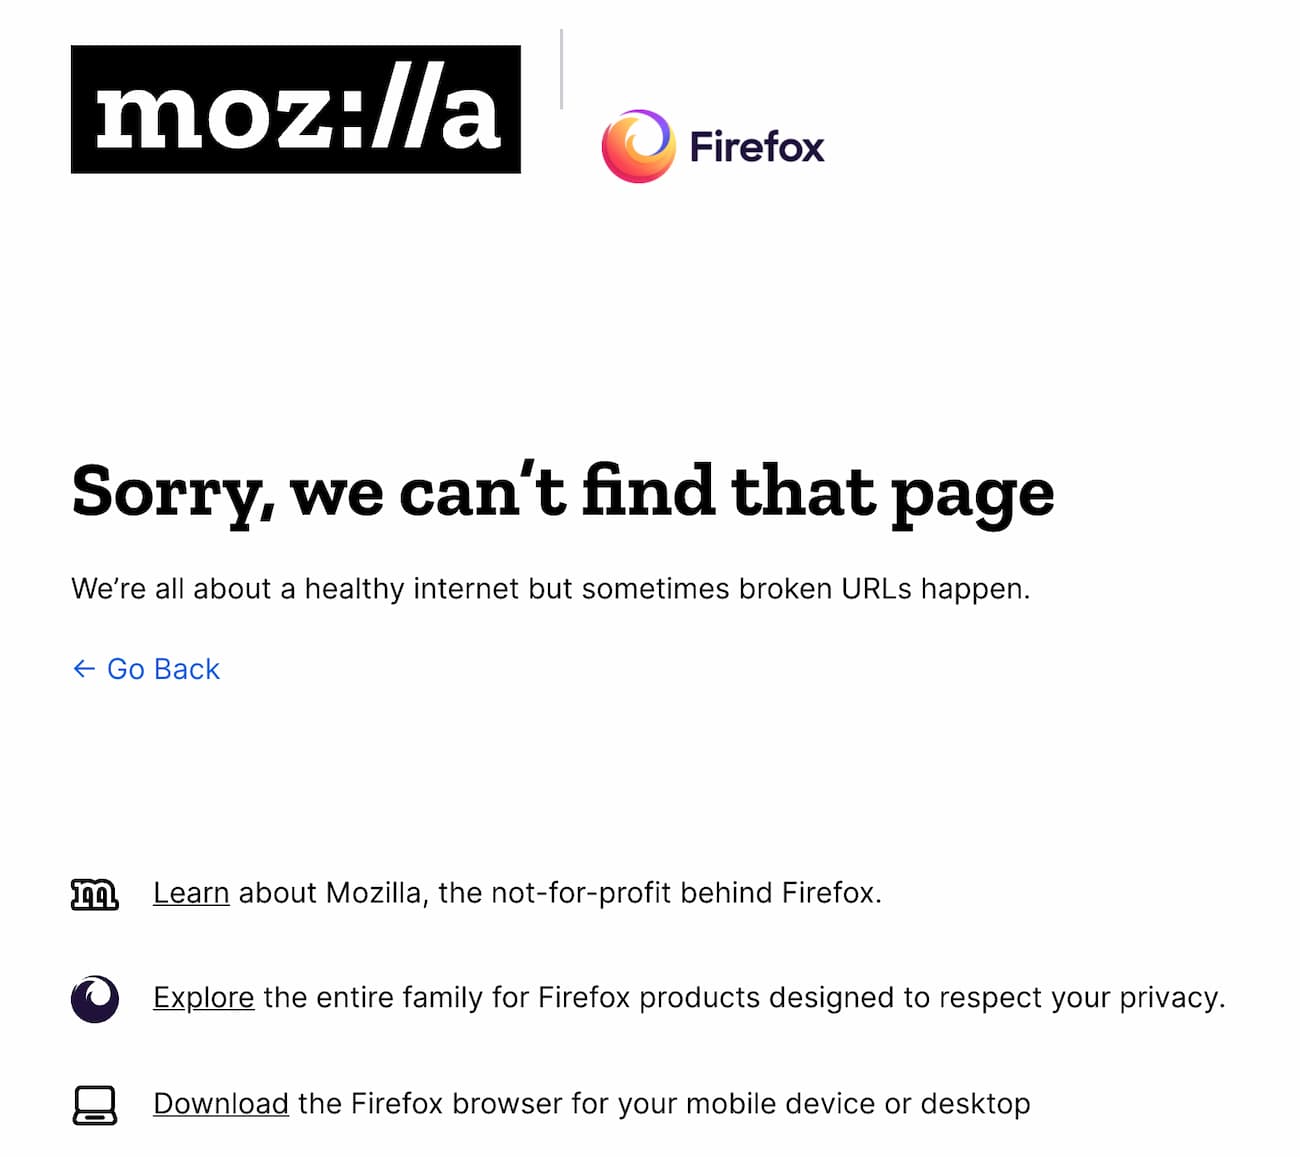Click the Mozilla 'm' building icon
The height and width of the screenshot is (1157, 1300).
(95, 893)
